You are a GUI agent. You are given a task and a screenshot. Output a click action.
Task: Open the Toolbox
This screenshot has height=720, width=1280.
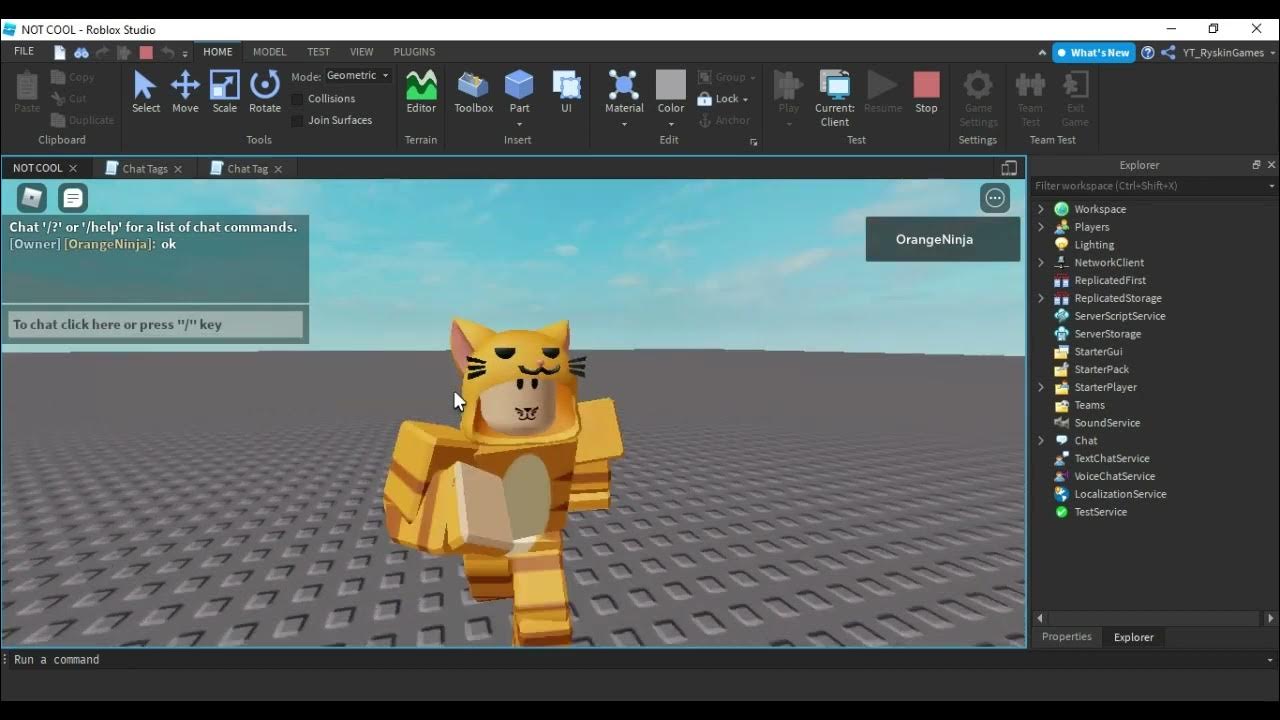click(x=473, y=92)
